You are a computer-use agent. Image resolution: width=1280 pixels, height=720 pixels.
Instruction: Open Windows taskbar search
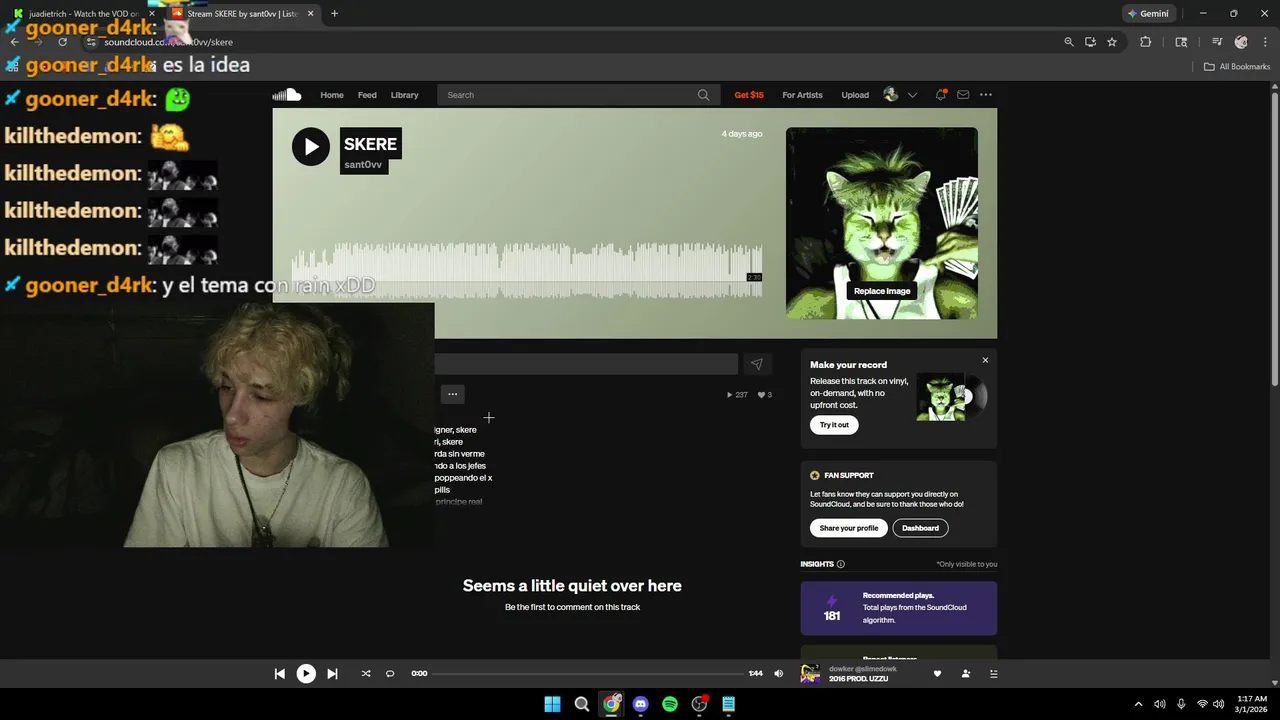coord(581,704)
